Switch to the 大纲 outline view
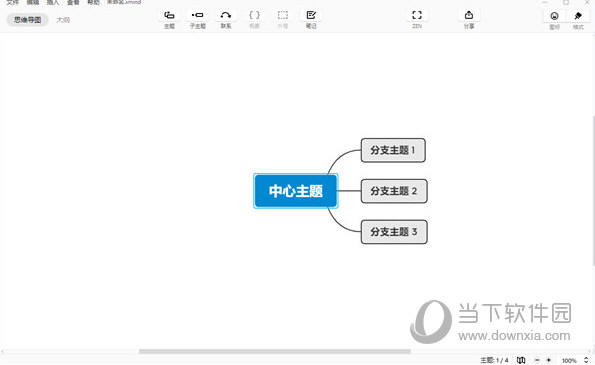This screenshot has height=365, width=595. (63, 20)
